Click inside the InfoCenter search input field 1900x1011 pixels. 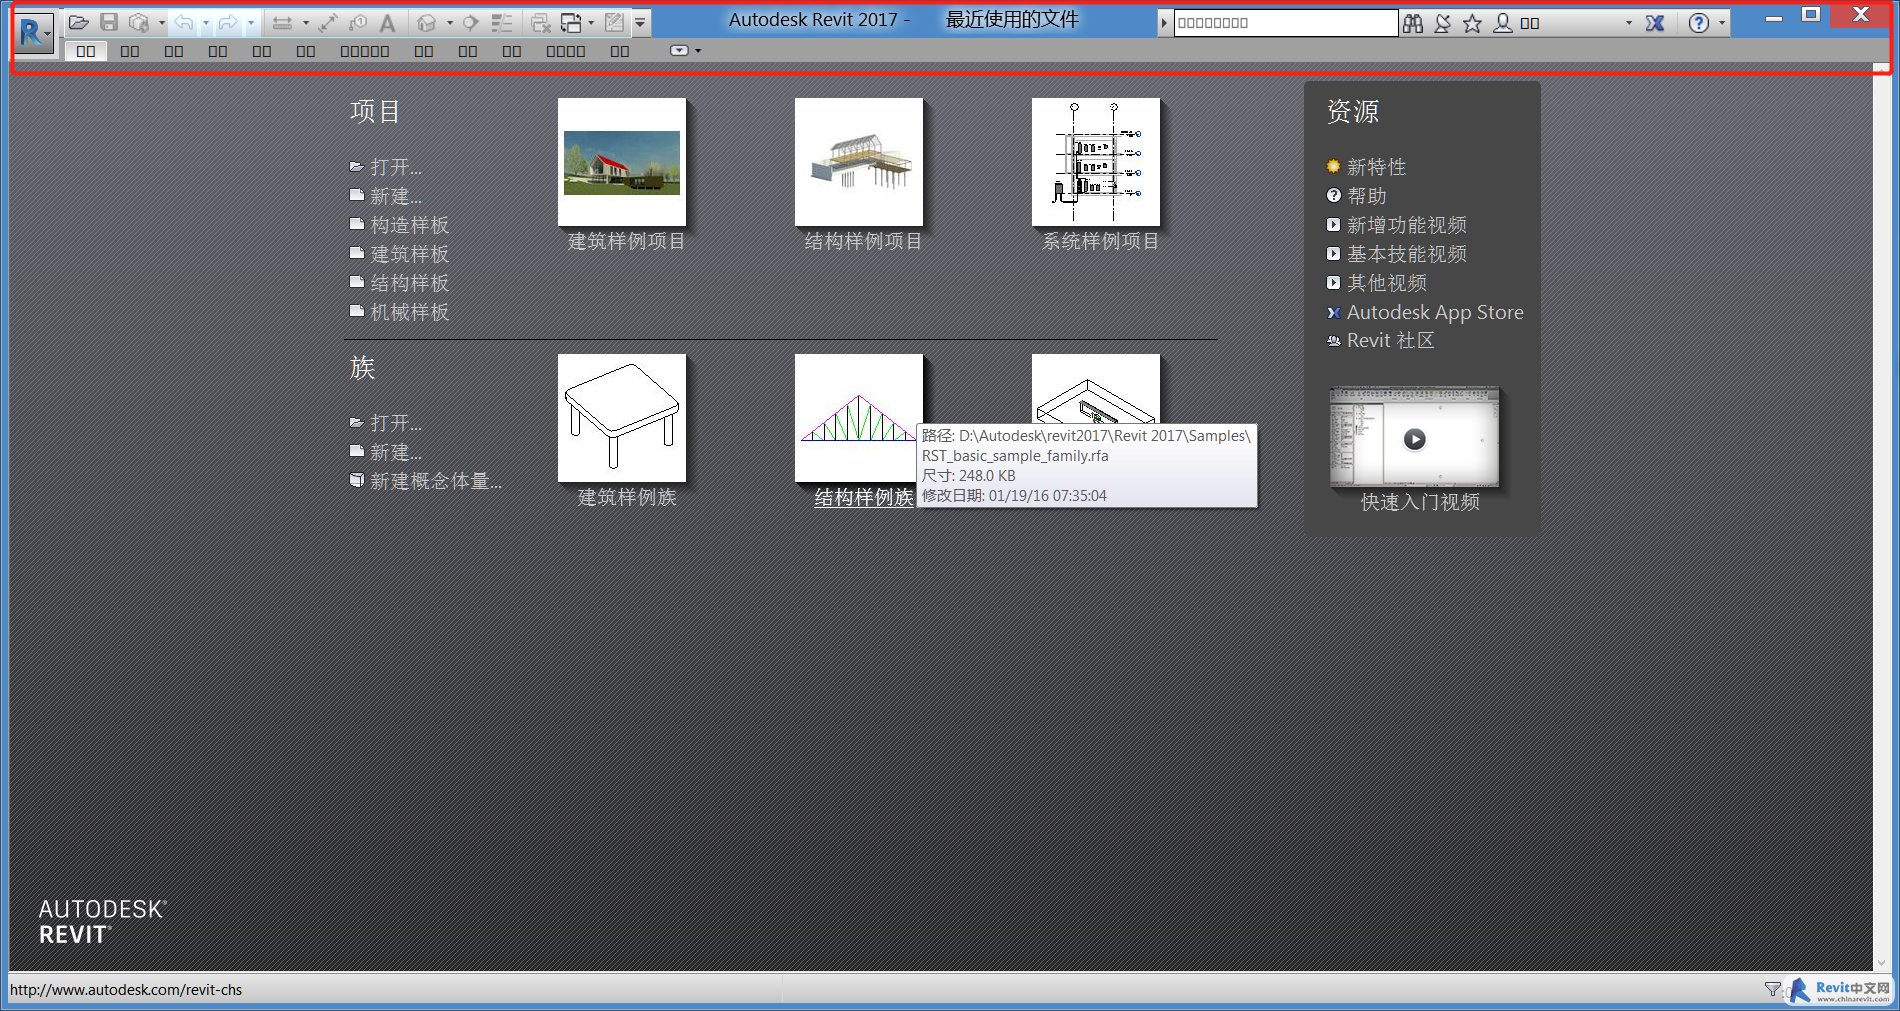(1285, 23)
